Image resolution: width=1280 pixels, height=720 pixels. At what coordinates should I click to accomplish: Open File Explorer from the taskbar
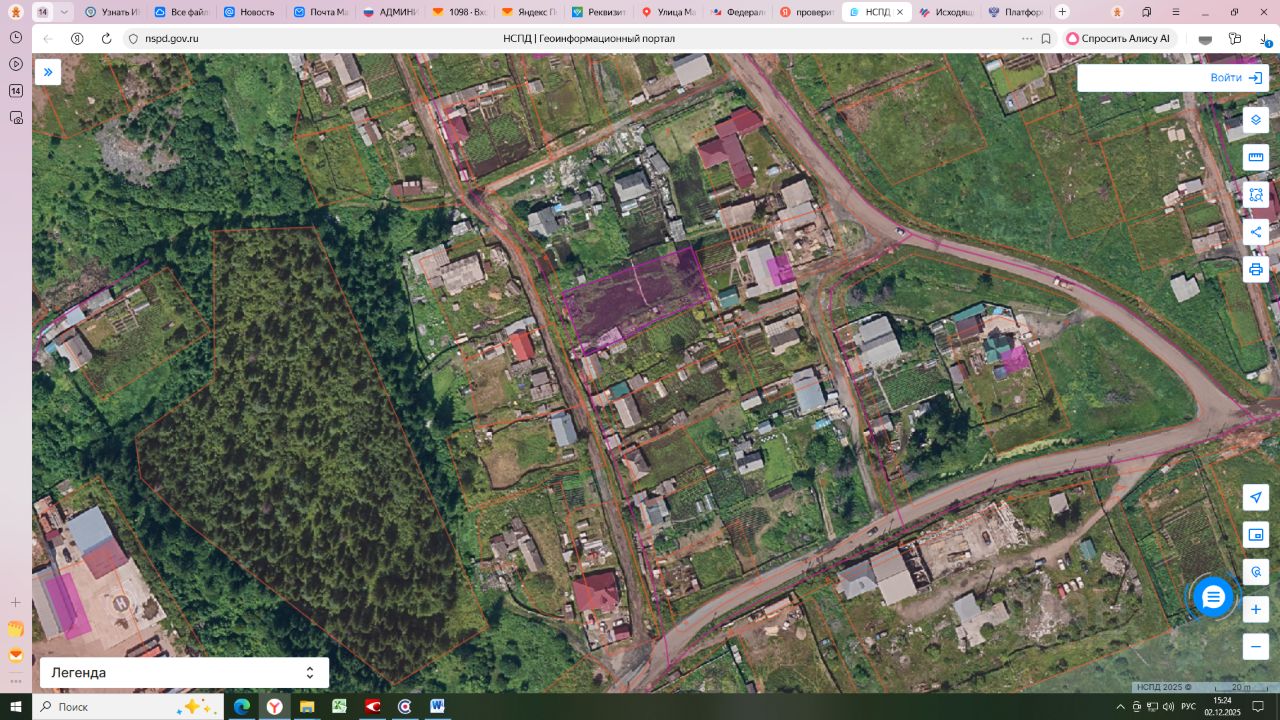tap(307, 706)
